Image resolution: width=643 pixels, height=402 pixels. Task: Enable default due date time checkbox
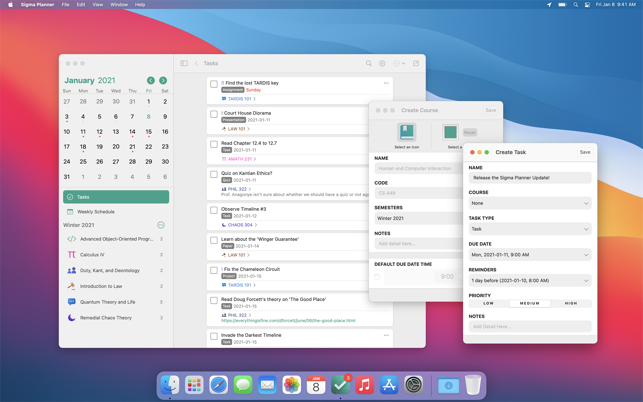[377, 277]
